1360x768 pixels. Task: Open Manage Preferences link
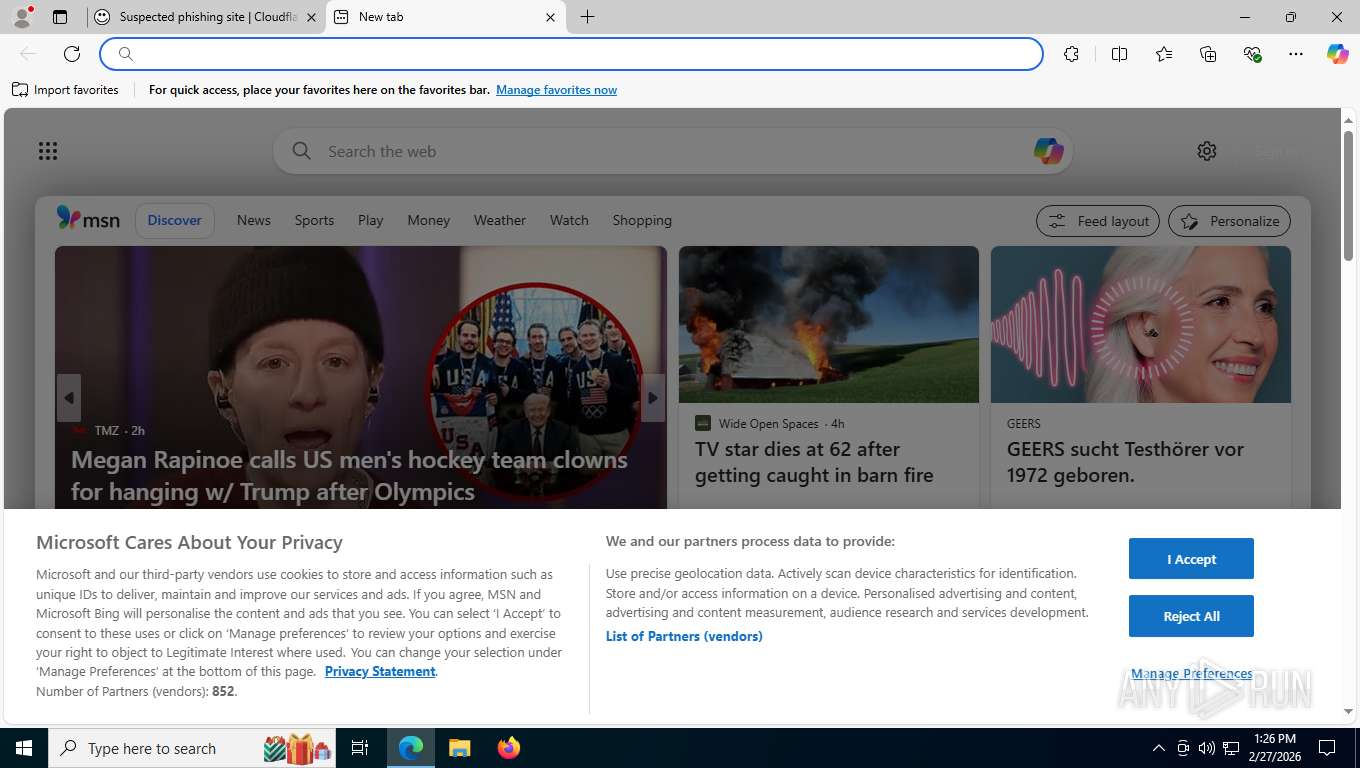point(1191,674)
